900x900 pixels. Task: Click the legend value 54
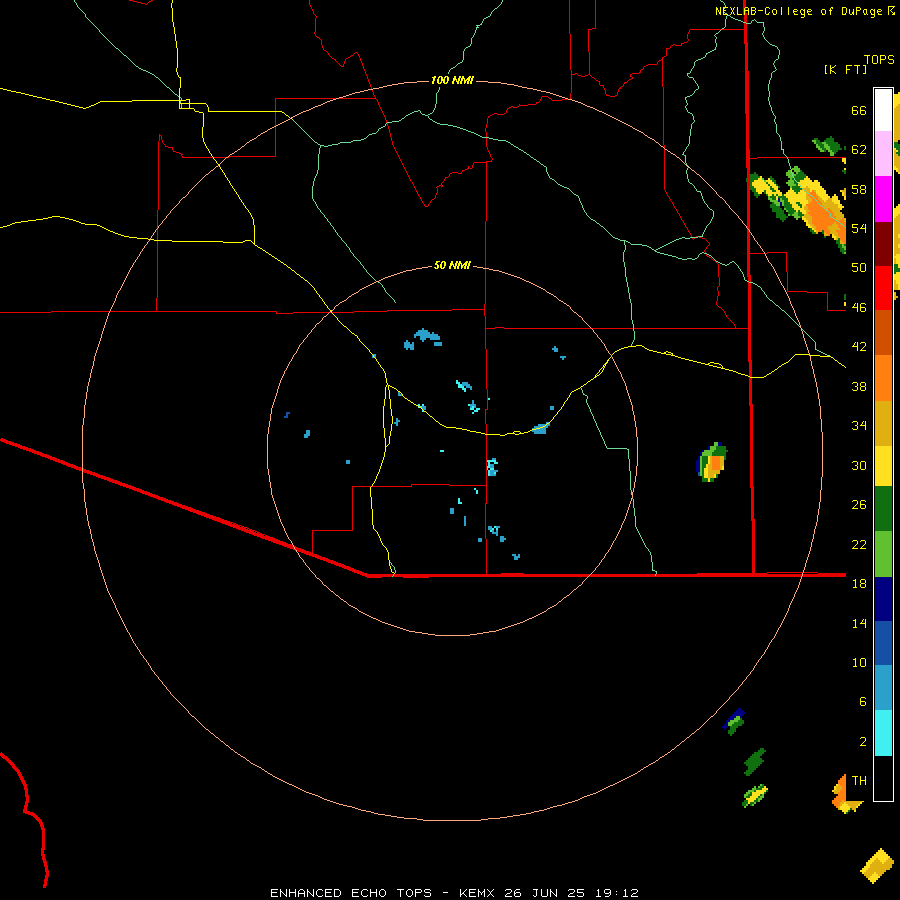[x=859, y=228]
